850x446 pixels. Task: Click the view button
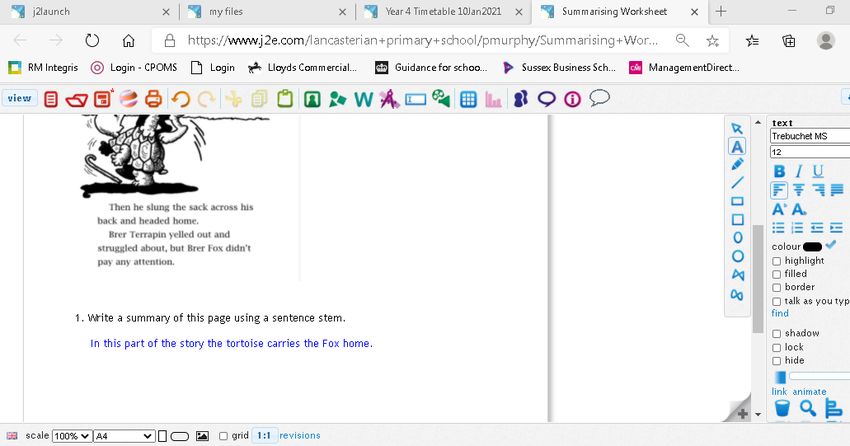pyautogui.click(x=20, y=98)
